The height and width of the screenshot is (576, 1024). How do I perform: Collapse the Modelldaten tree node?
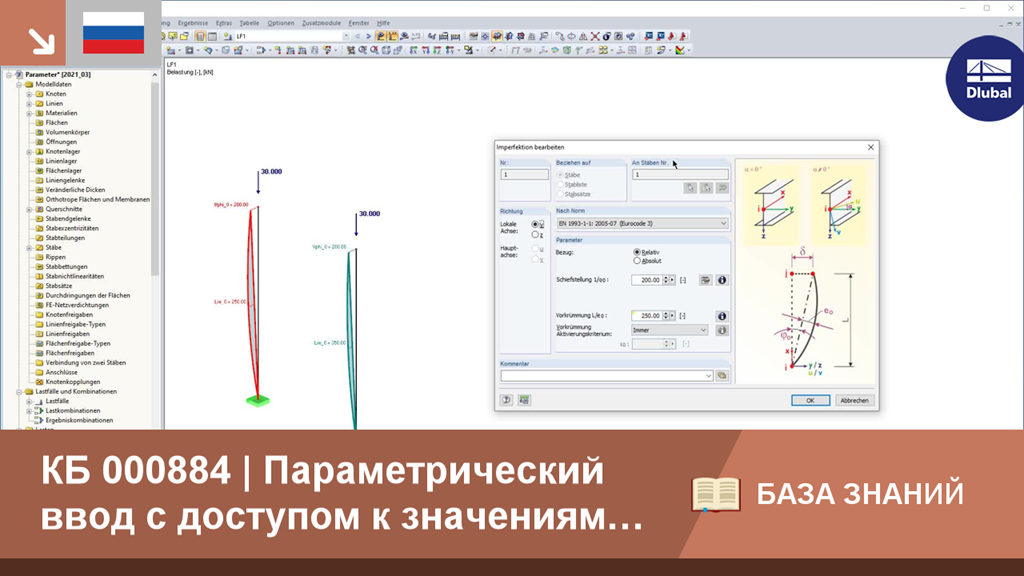coord(19,84)
